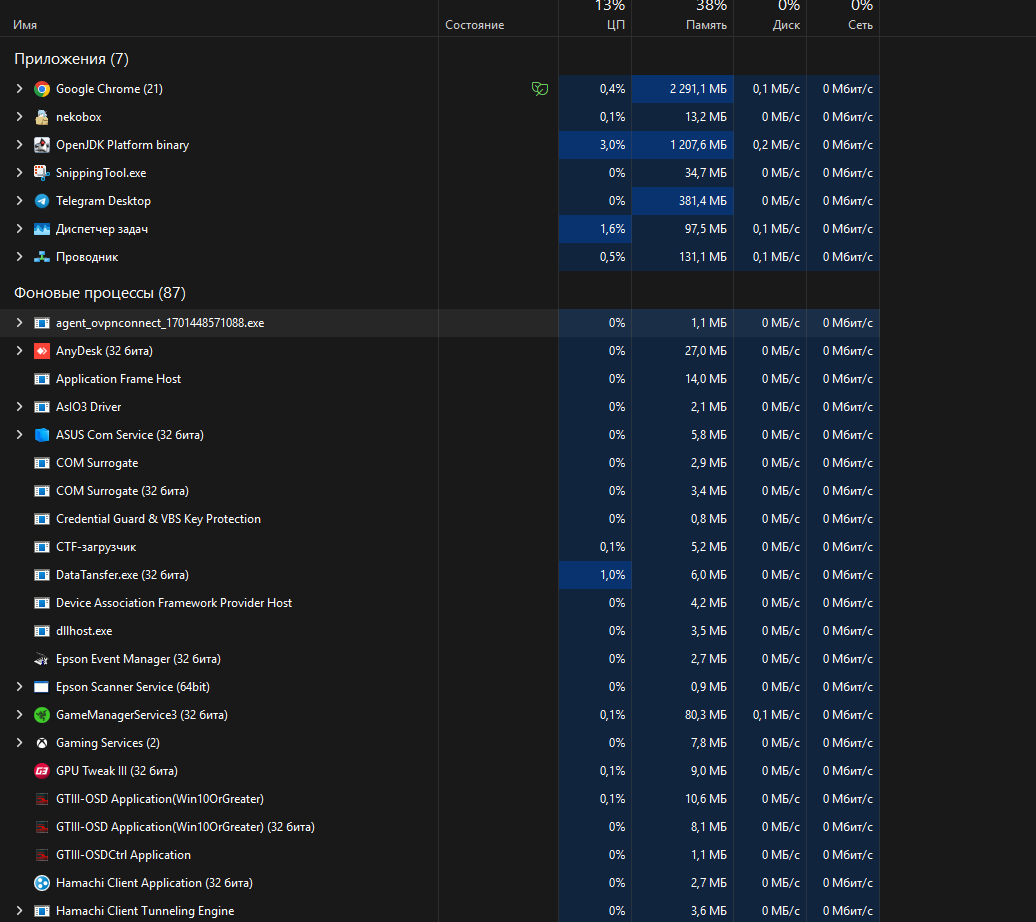Viewport: 1036px width, 922px height.
Task: Click the AsIO3 Driver icon
Action: coord(42,407)
